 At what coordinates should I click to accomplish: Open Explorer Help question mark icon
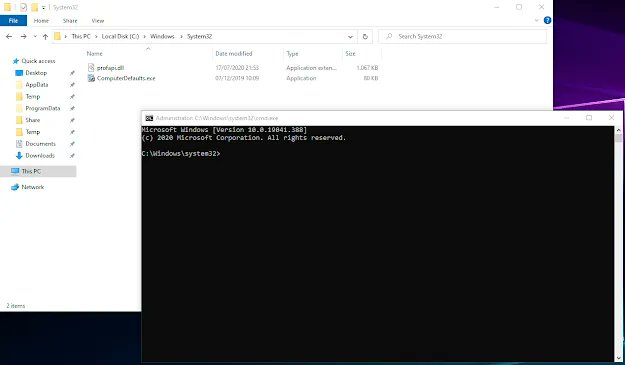point(547,20)
